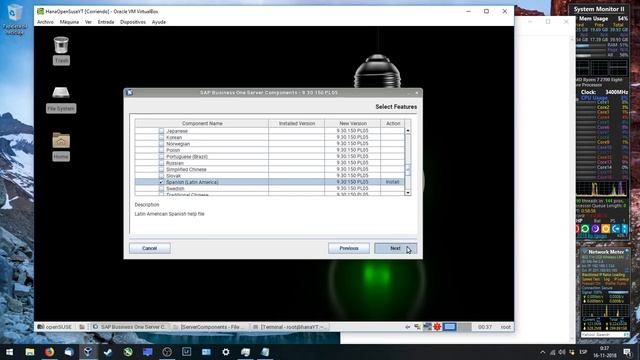Image resolution: width=640 pixels, height=360 pixels.
Task: Click the Installed Version column header
Action: (297, 123)
